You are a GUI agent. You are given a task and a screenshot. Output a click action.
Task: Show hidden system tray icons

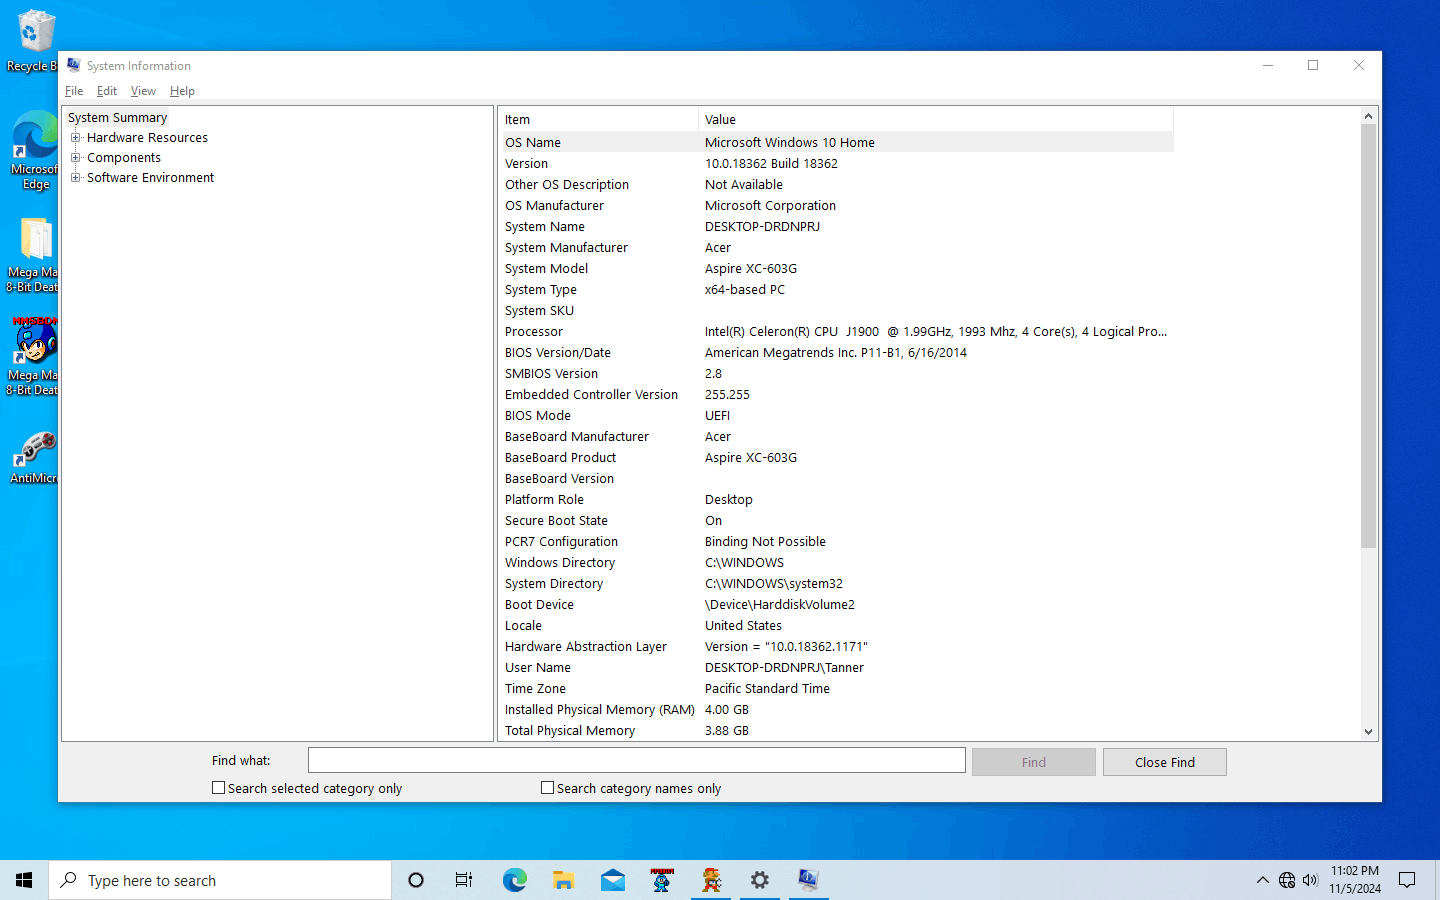pos(1262,880)
